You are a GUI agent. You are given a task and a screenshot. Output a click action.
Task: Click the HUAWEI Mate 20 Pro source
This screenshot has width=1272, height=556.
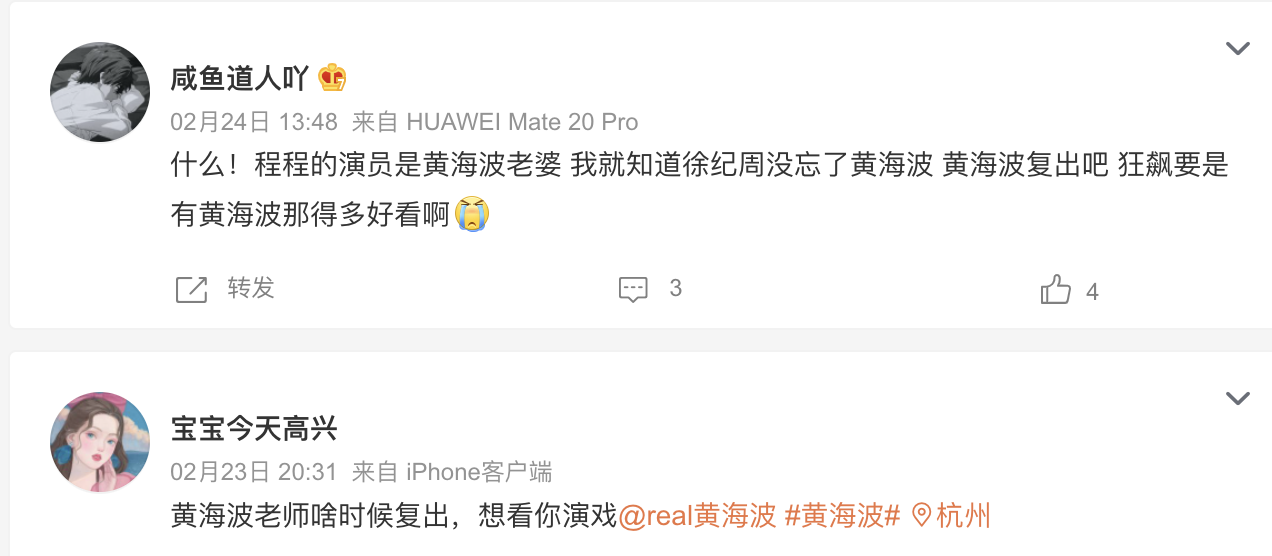[522, 122]
